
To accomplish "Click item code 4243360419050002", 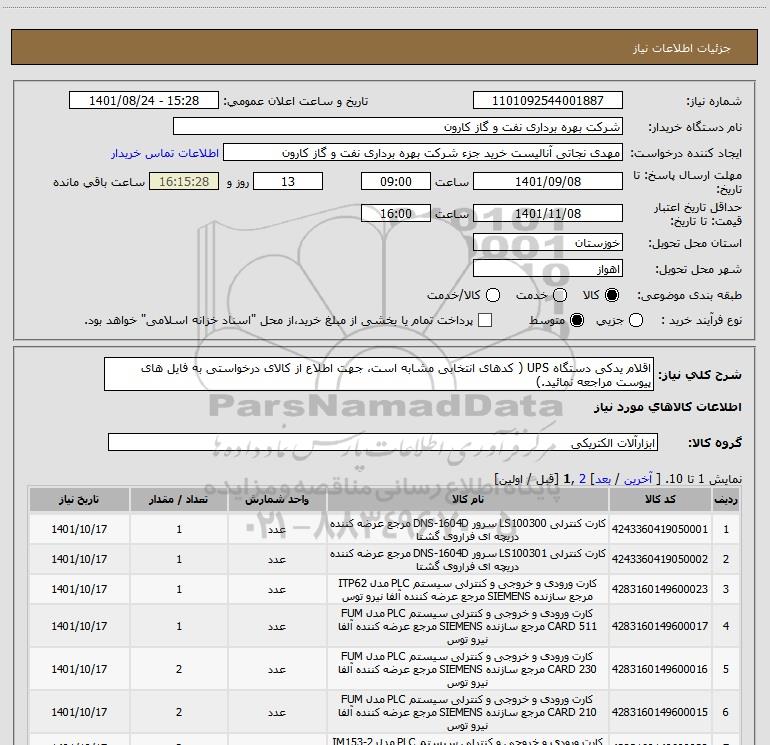I will pyautogui.click(x=660, y=559).
